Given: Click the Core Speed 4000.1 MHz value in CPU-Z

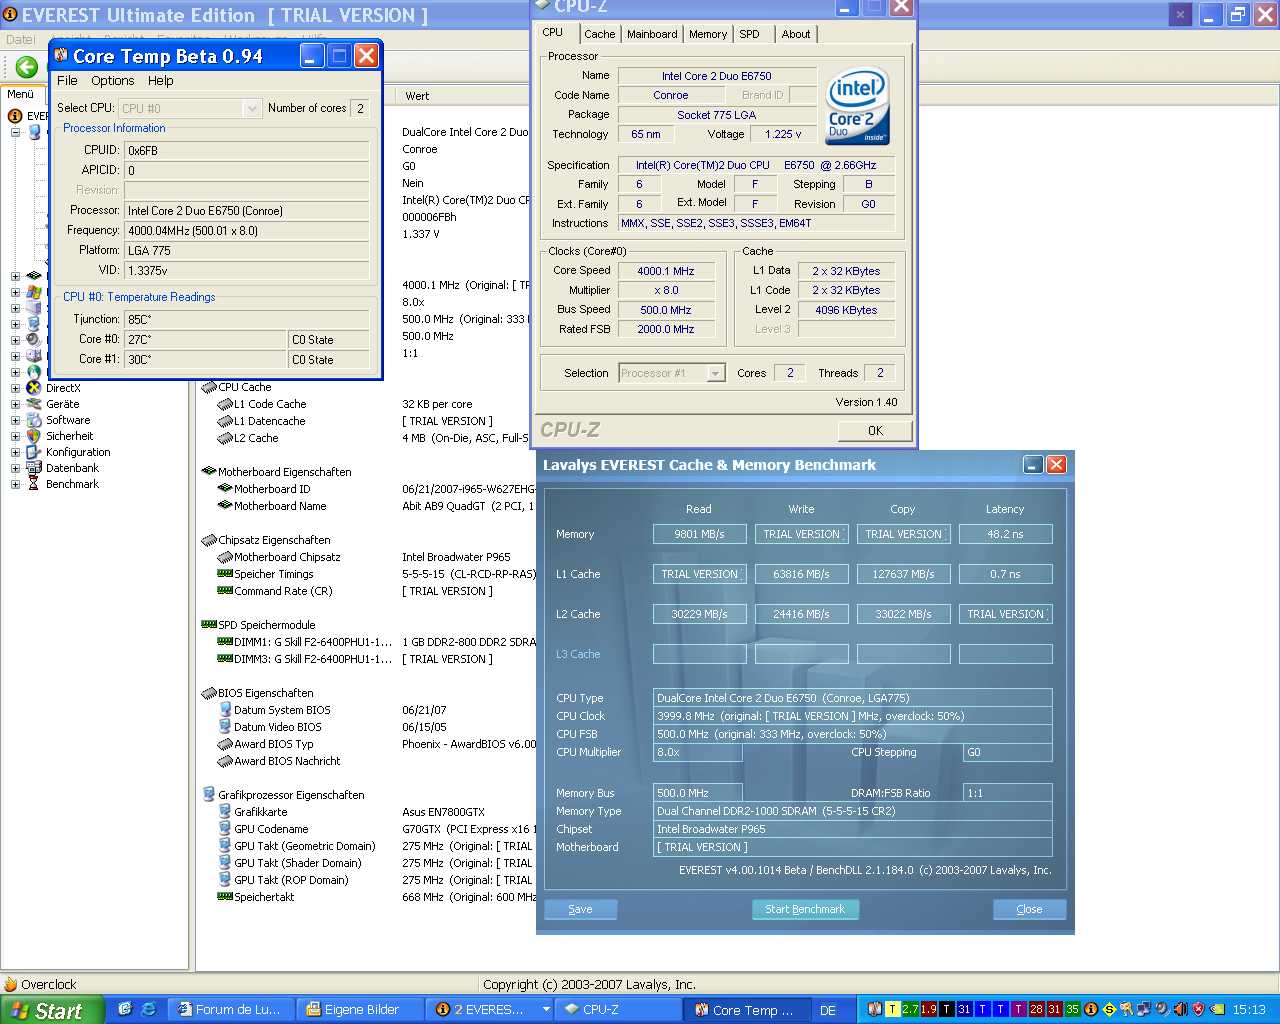Looking at the screenshot, I should pyautogui.click(x=665, y=271).
